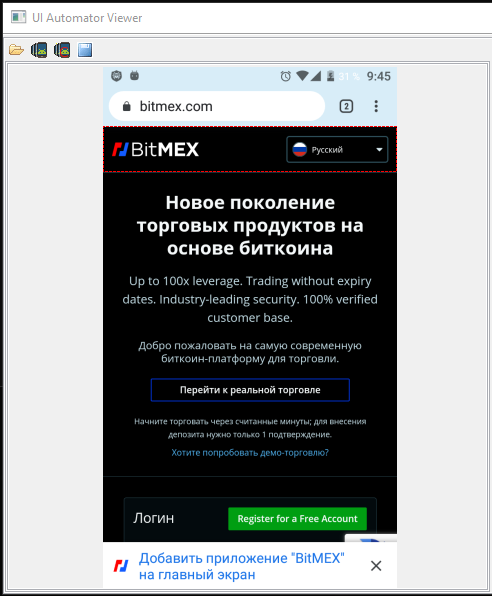Screen dimensions: 492x596
Task: Expand the Русский language dropdown
Action: 337,149
